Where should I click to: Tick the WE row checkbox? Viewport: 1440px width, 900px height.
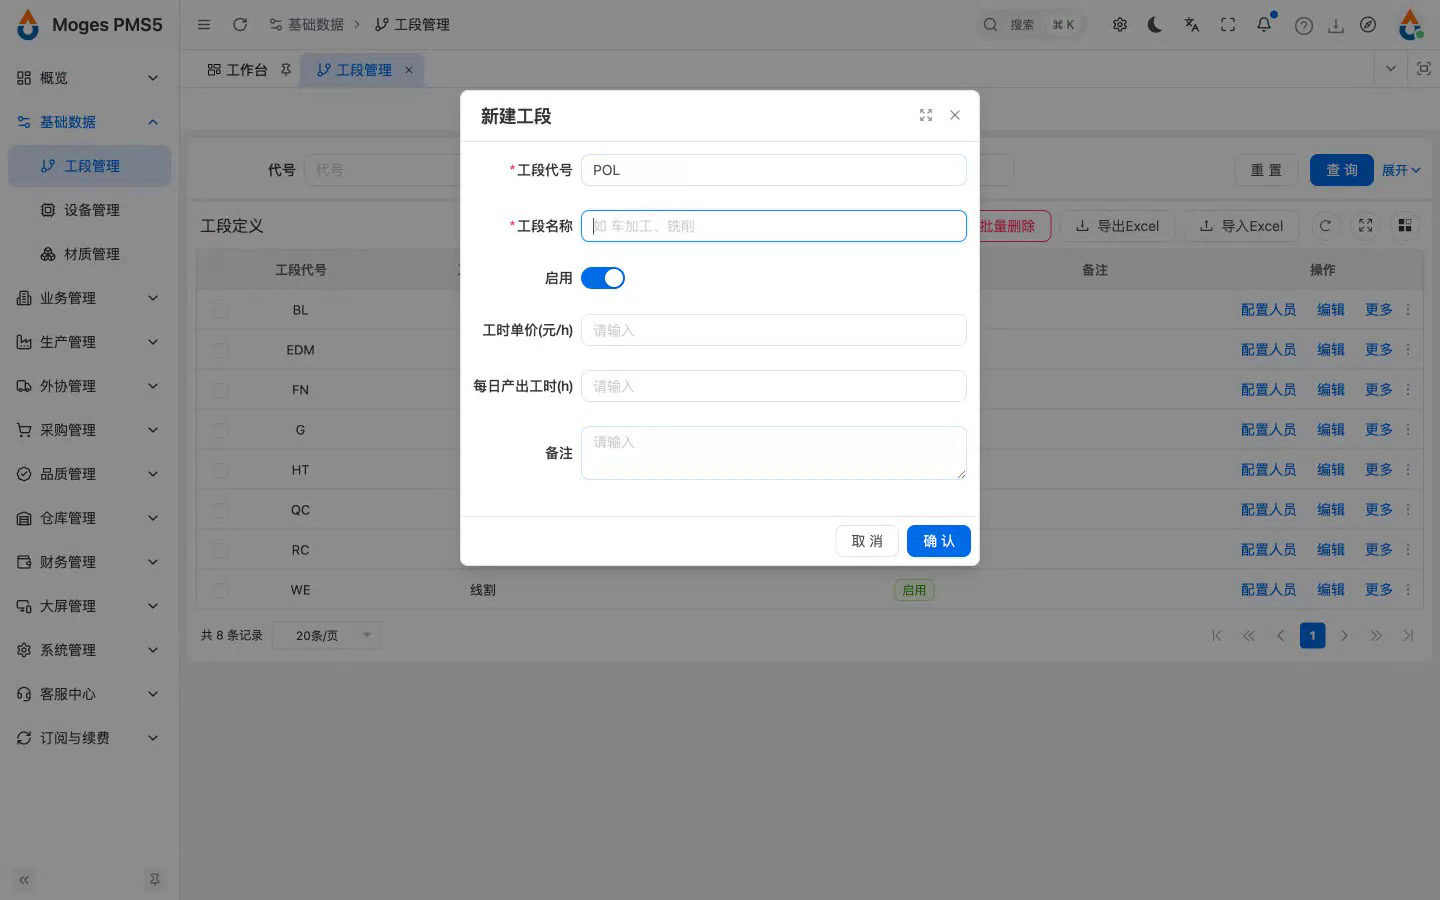coord(221,590)
